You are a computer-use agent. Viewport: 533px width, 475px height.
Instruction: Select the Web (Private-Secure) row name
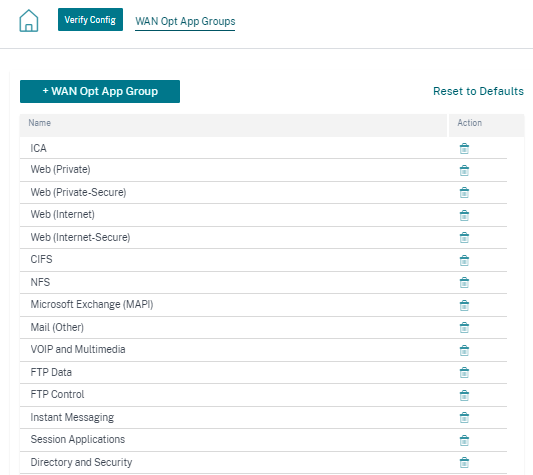pos(79,192)
